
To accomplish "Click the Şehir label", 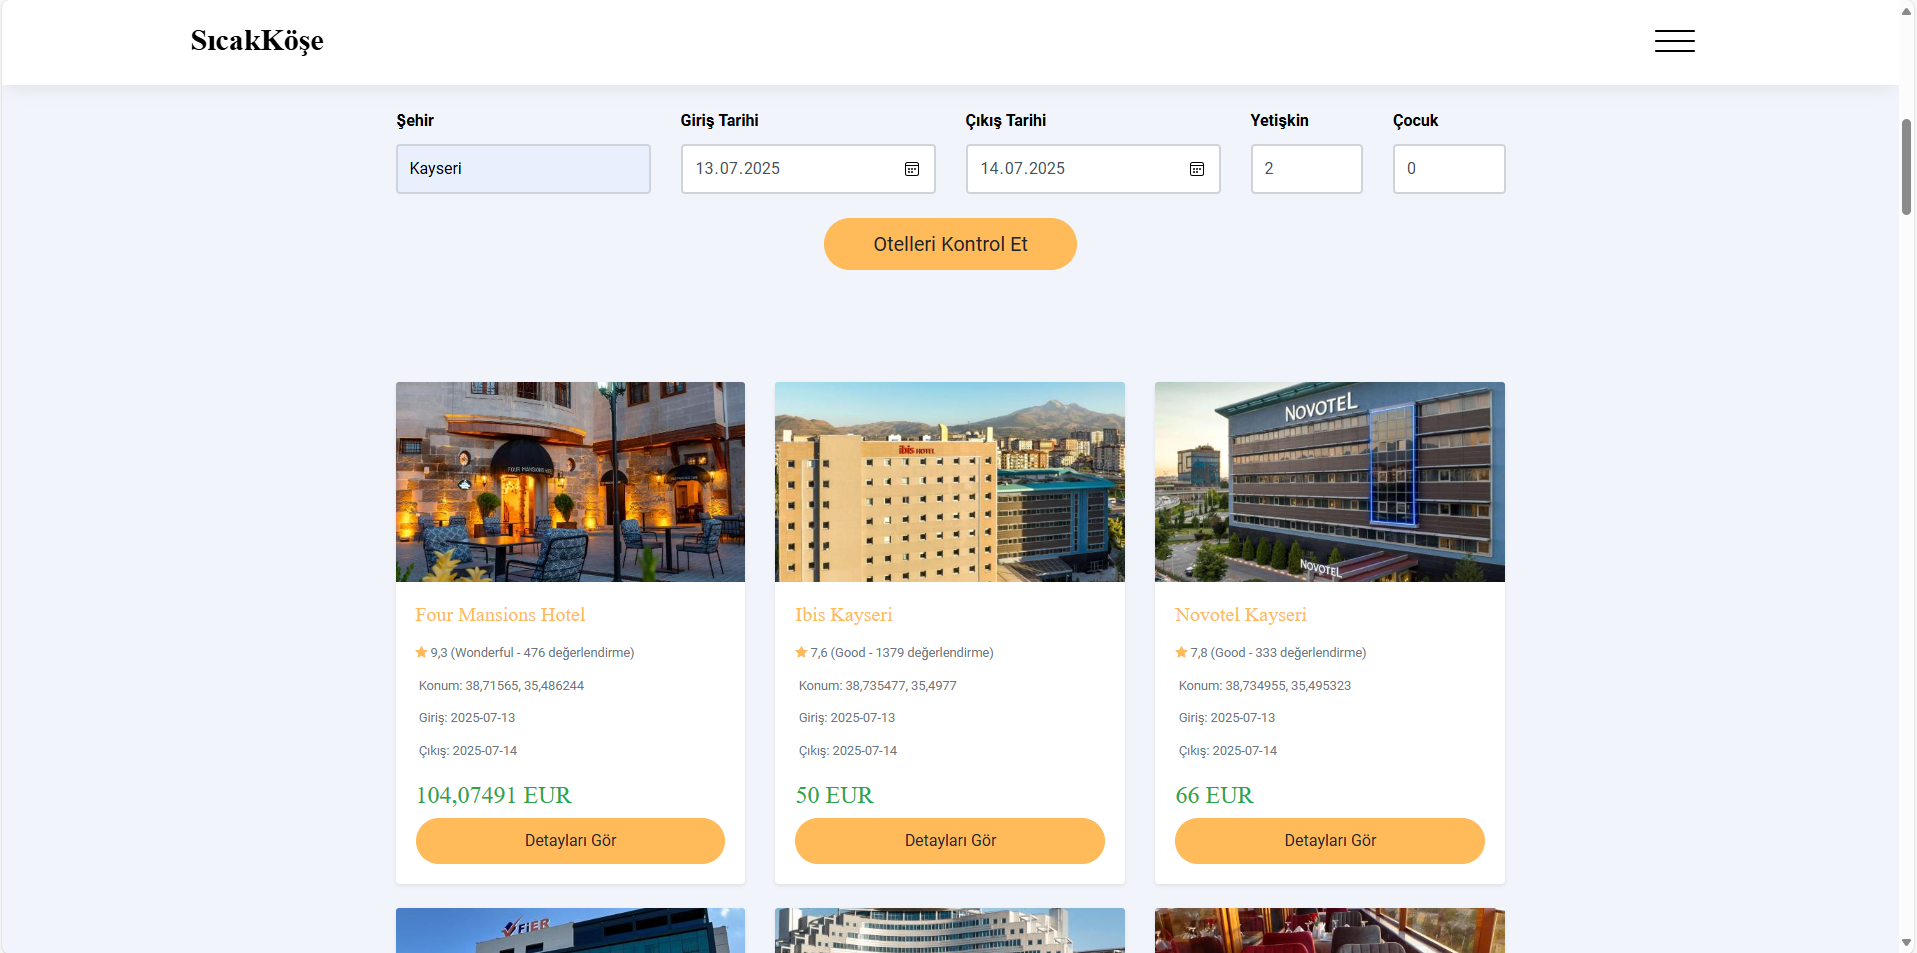I will pyautogui.click(x=415, y=120).
